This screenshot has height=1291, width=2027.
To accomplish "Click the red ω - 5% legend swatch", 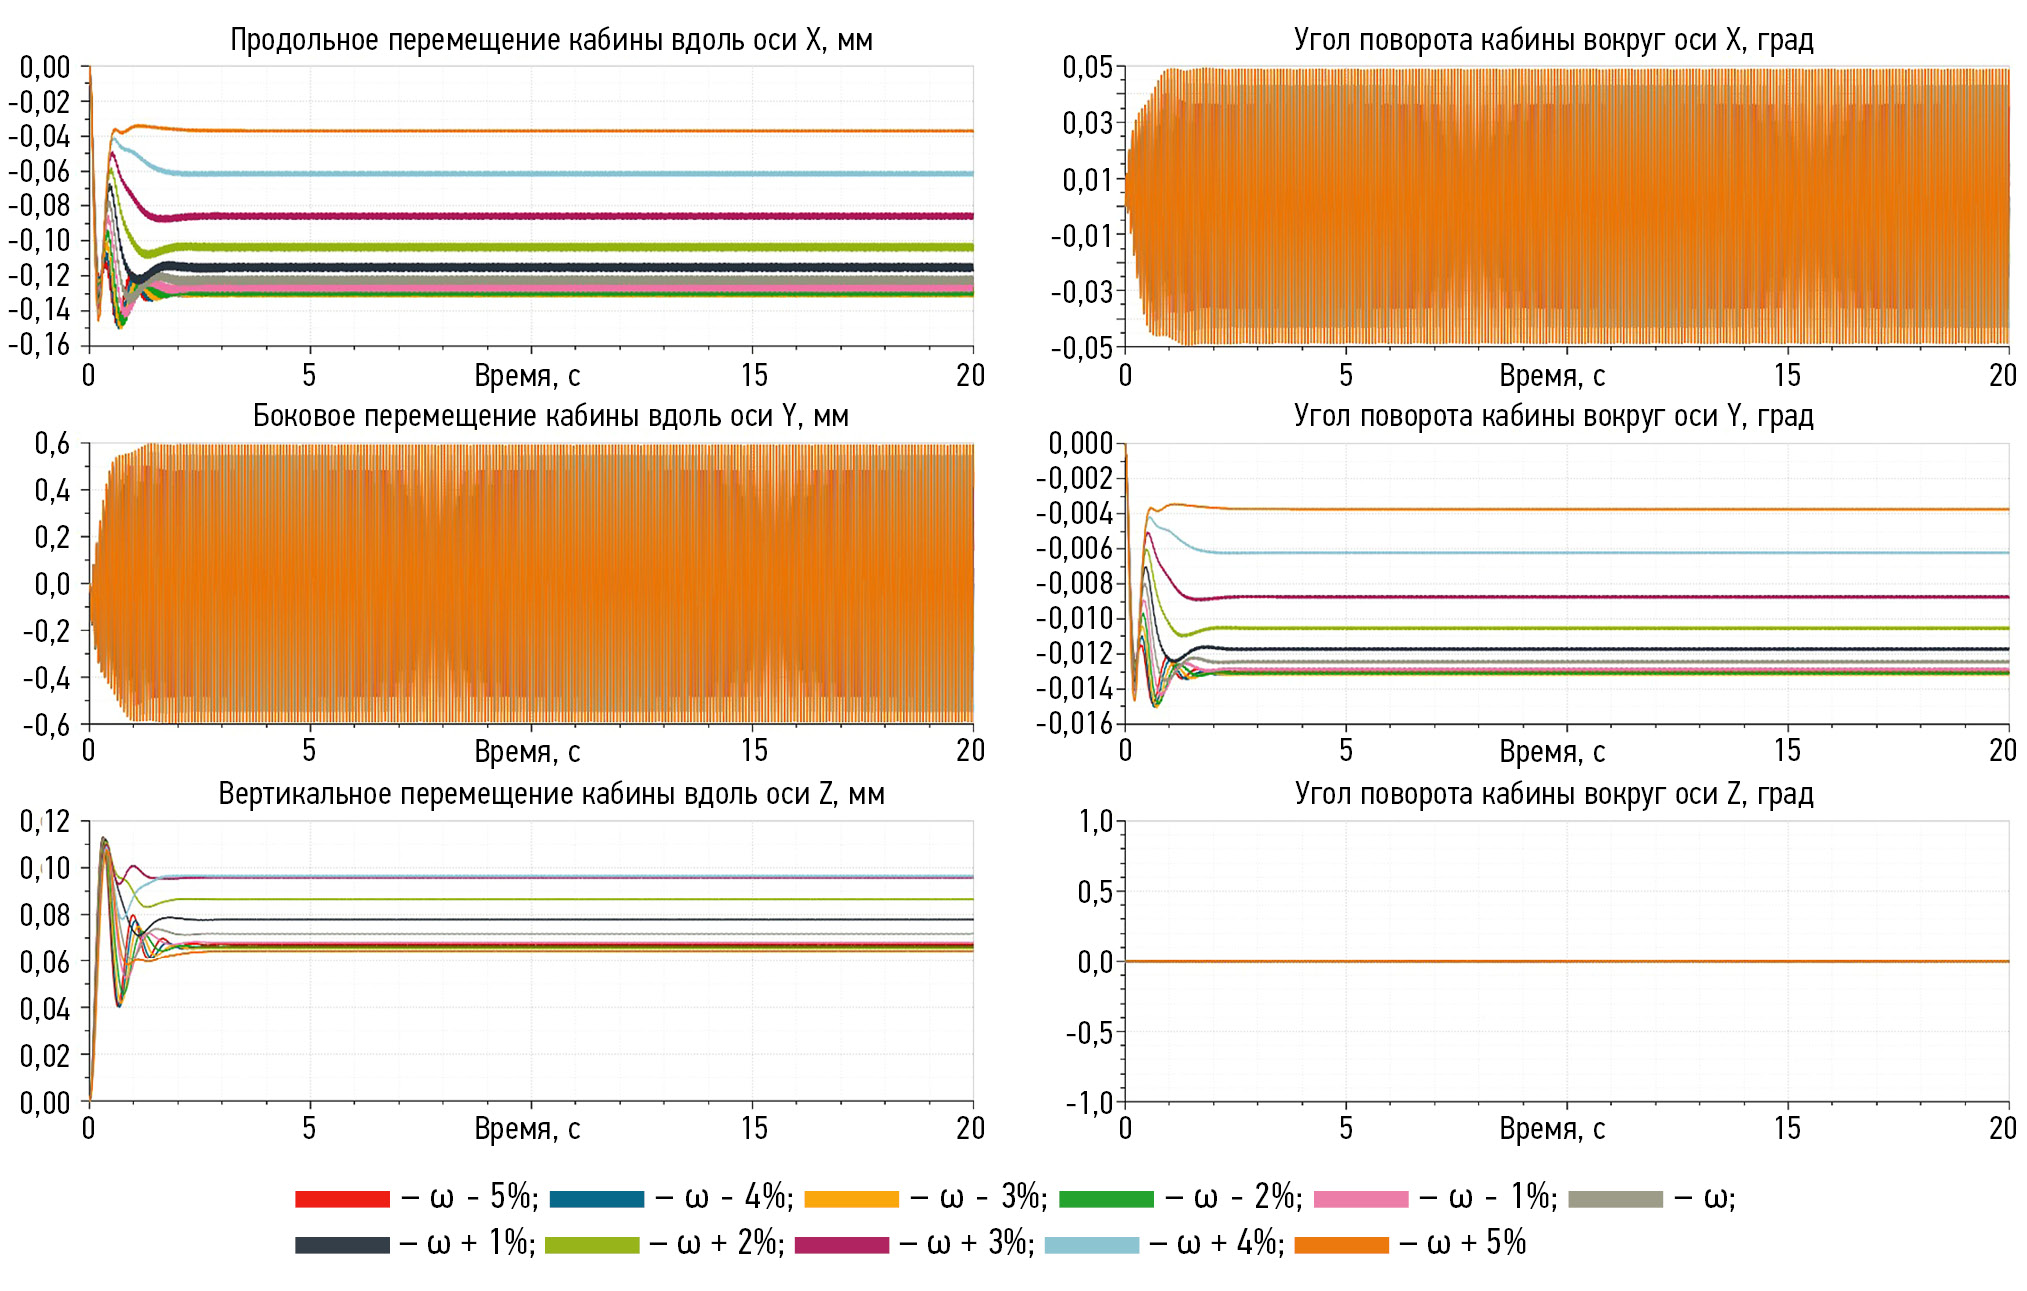I will pos(342,1198).
